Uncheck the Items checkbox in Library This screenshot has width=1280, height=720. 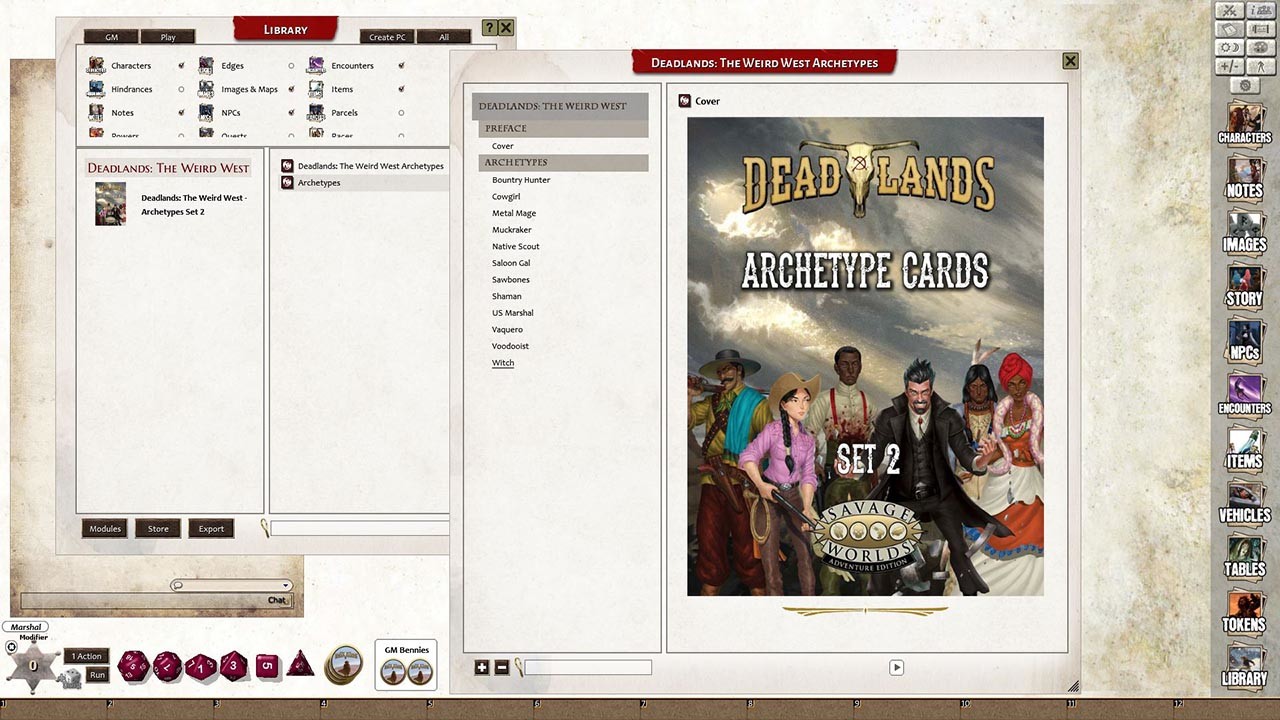pos(400,89)
